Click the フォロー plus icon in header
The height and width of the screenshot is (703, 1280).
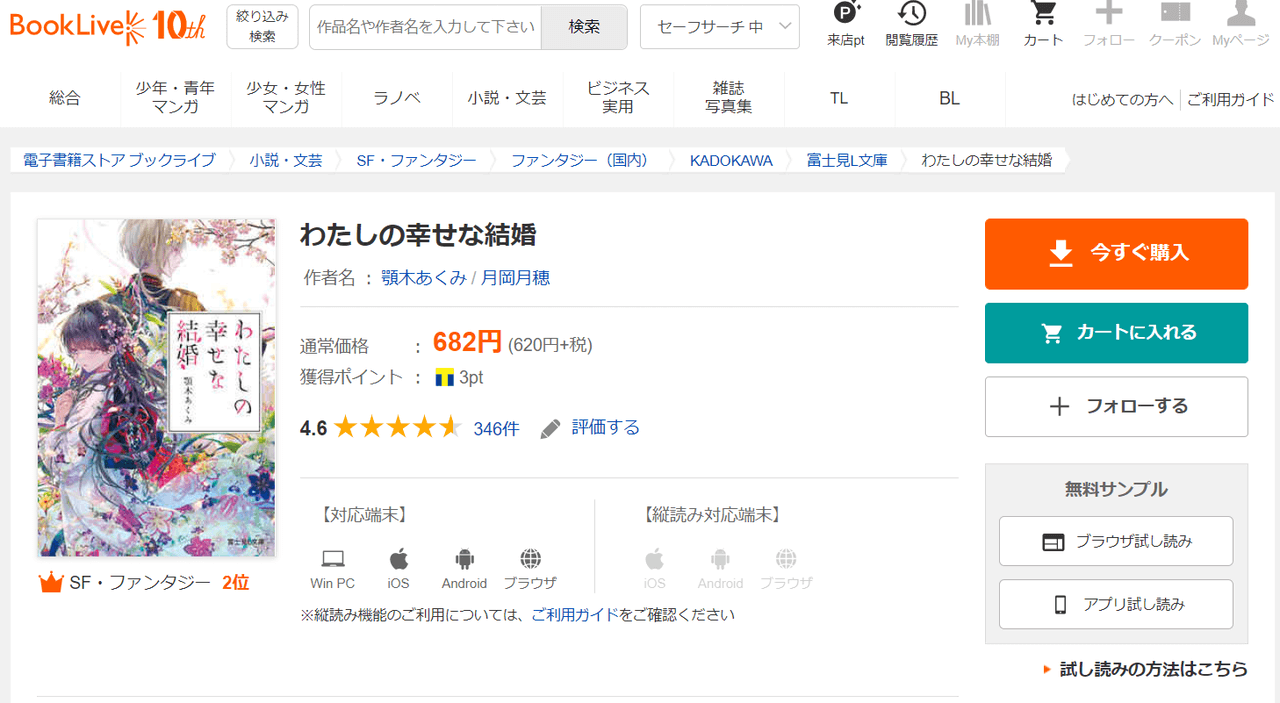click(1108, 14)
